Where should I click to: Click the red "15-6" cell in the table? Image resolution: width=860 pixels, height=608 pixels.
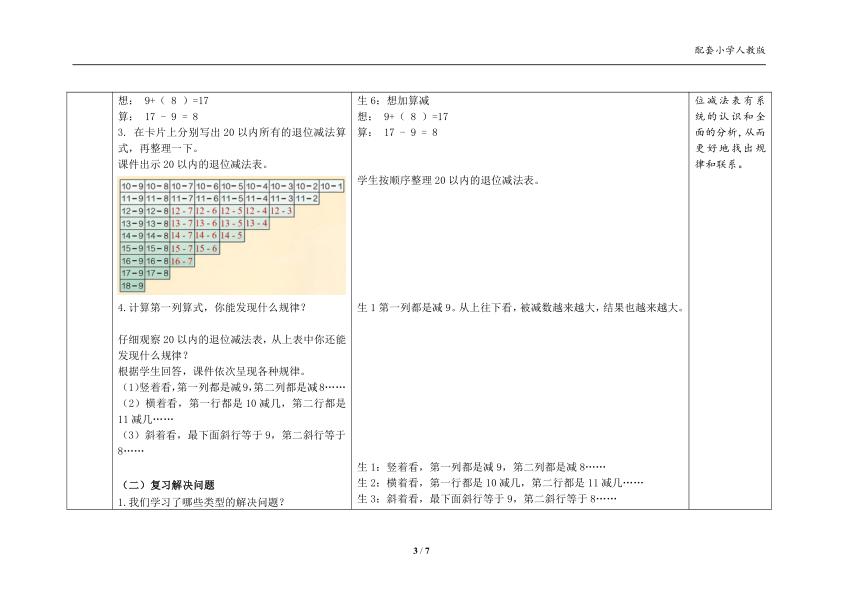pyautogui.click(x=207, y=248)
